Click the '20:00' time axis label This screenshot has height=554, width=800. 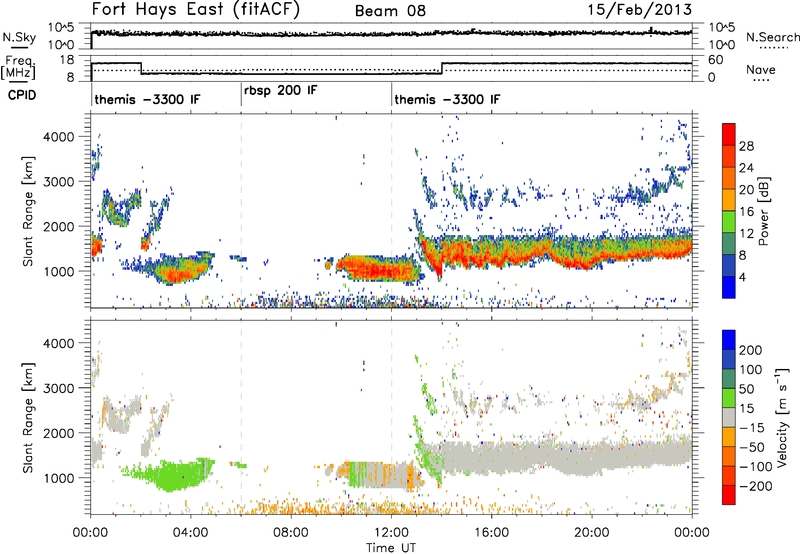pyautogui.click(x=592, y=533)
